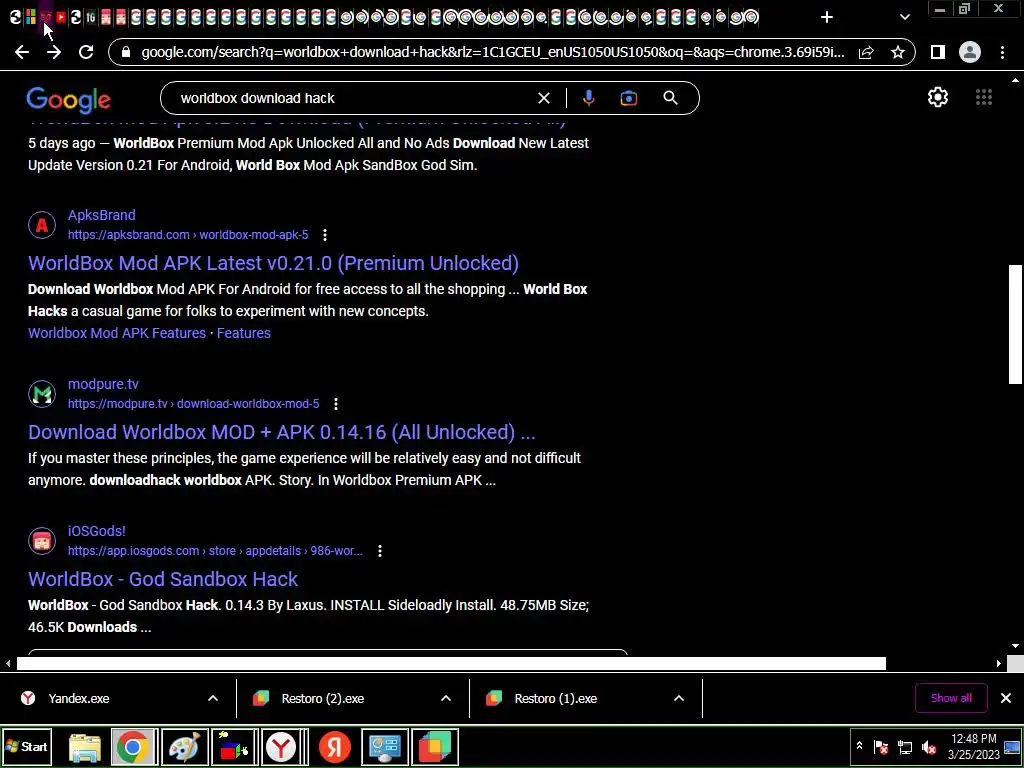Expand options for Restoro (1).exe download
This screenshot has width=1024, height=768.
679,698
